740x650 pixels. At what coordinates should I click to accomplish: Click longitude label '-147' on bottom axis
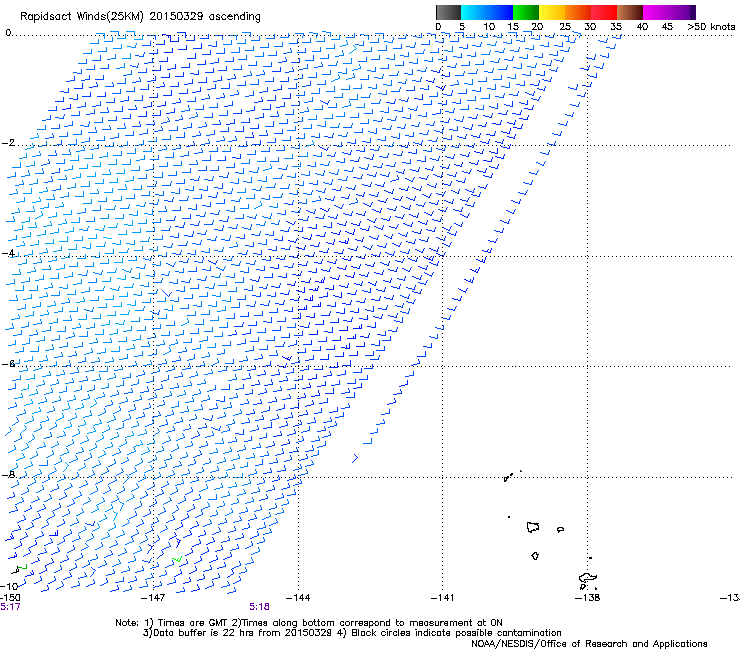point(153,598)
